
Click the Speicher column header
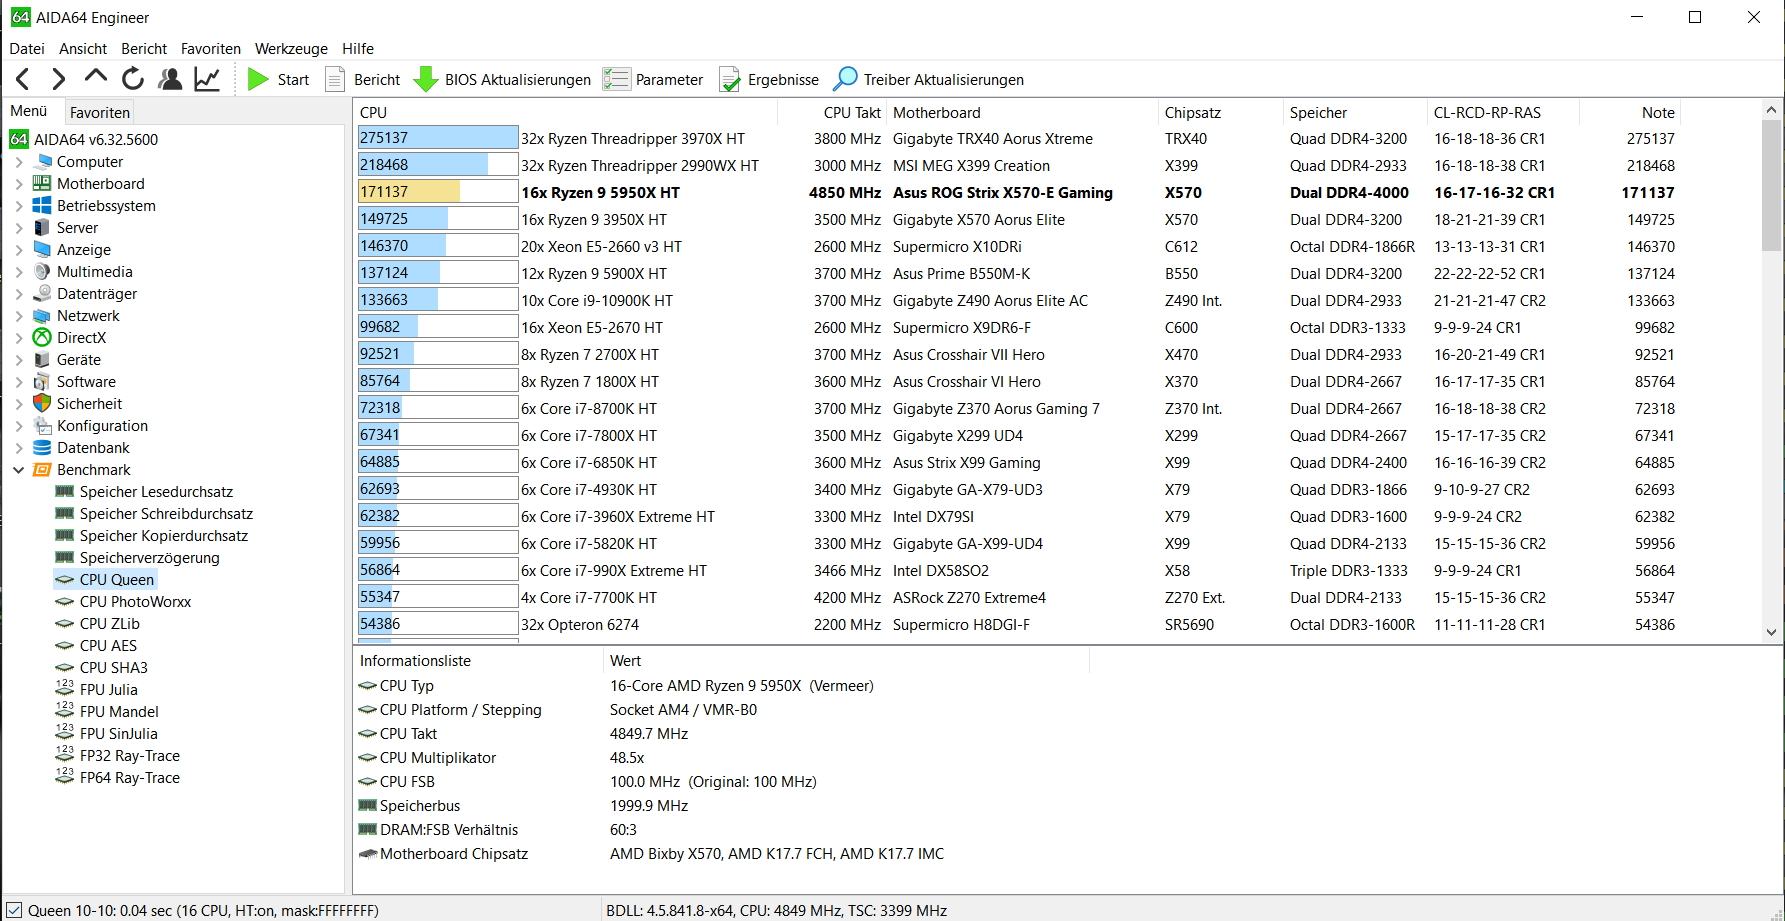(x=1355, y=112)
